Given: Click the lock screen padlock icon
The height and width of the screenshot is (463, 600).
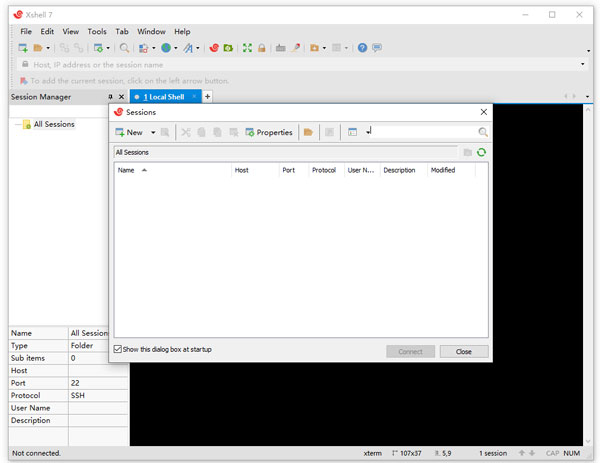Looking at the screenshot, I should tap(262, 48).
